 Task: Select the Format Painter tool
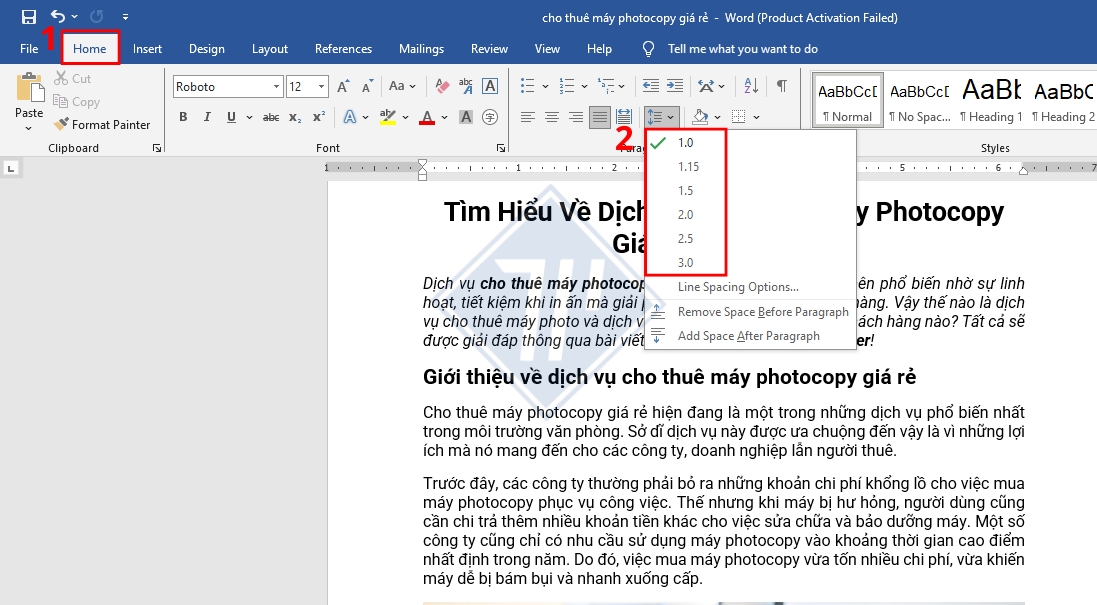point(103,124)
